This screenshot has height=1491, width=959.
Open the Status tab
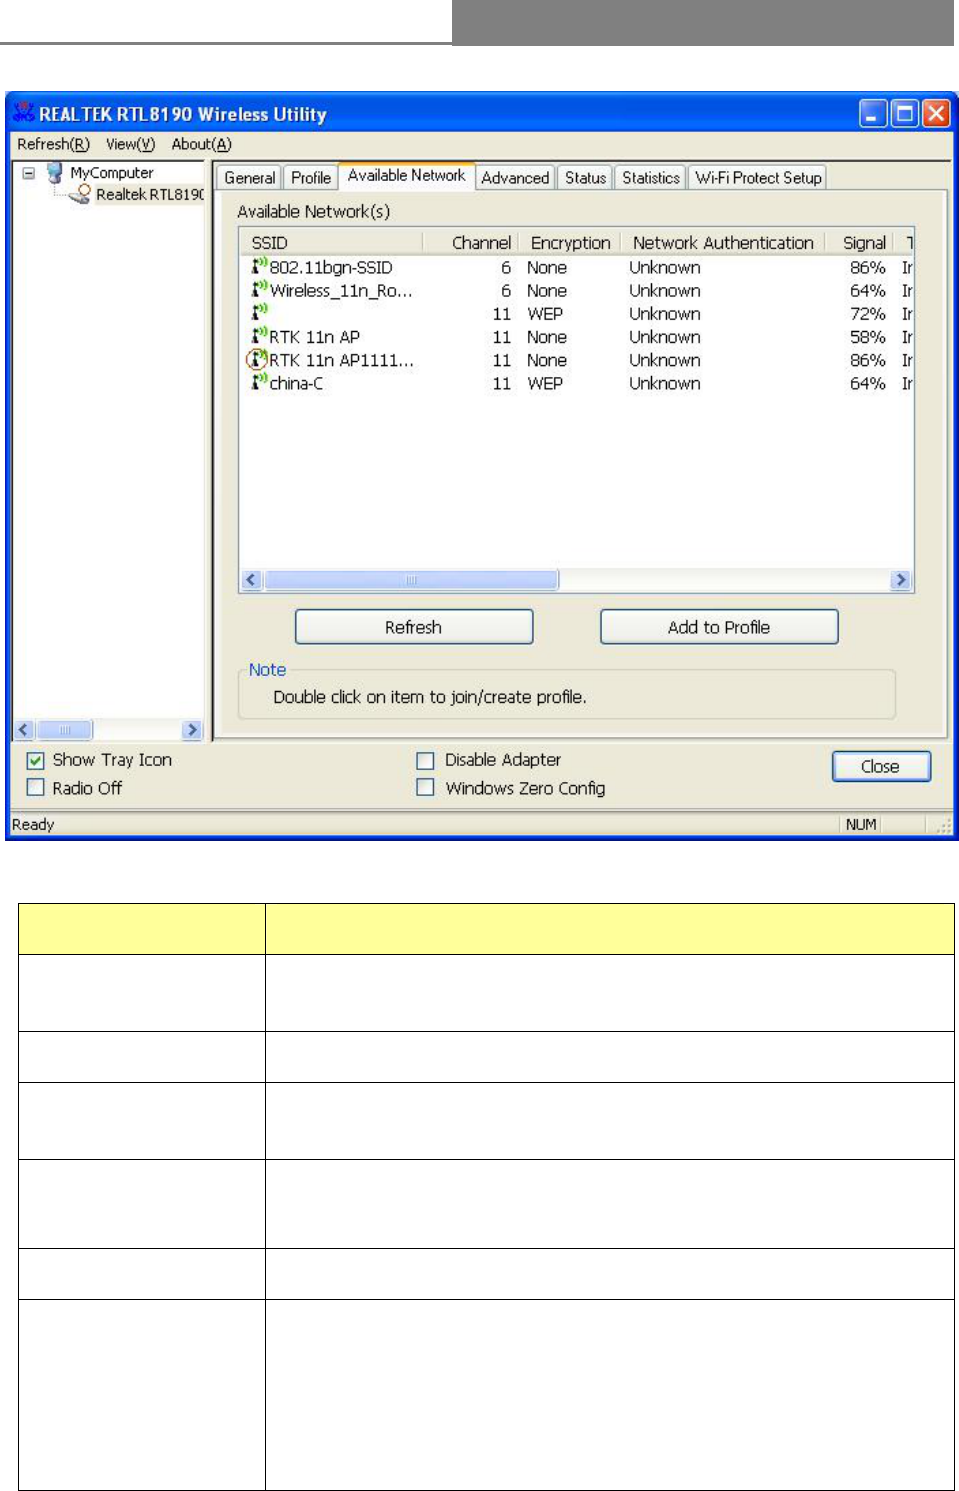click(x=585, y=178)
